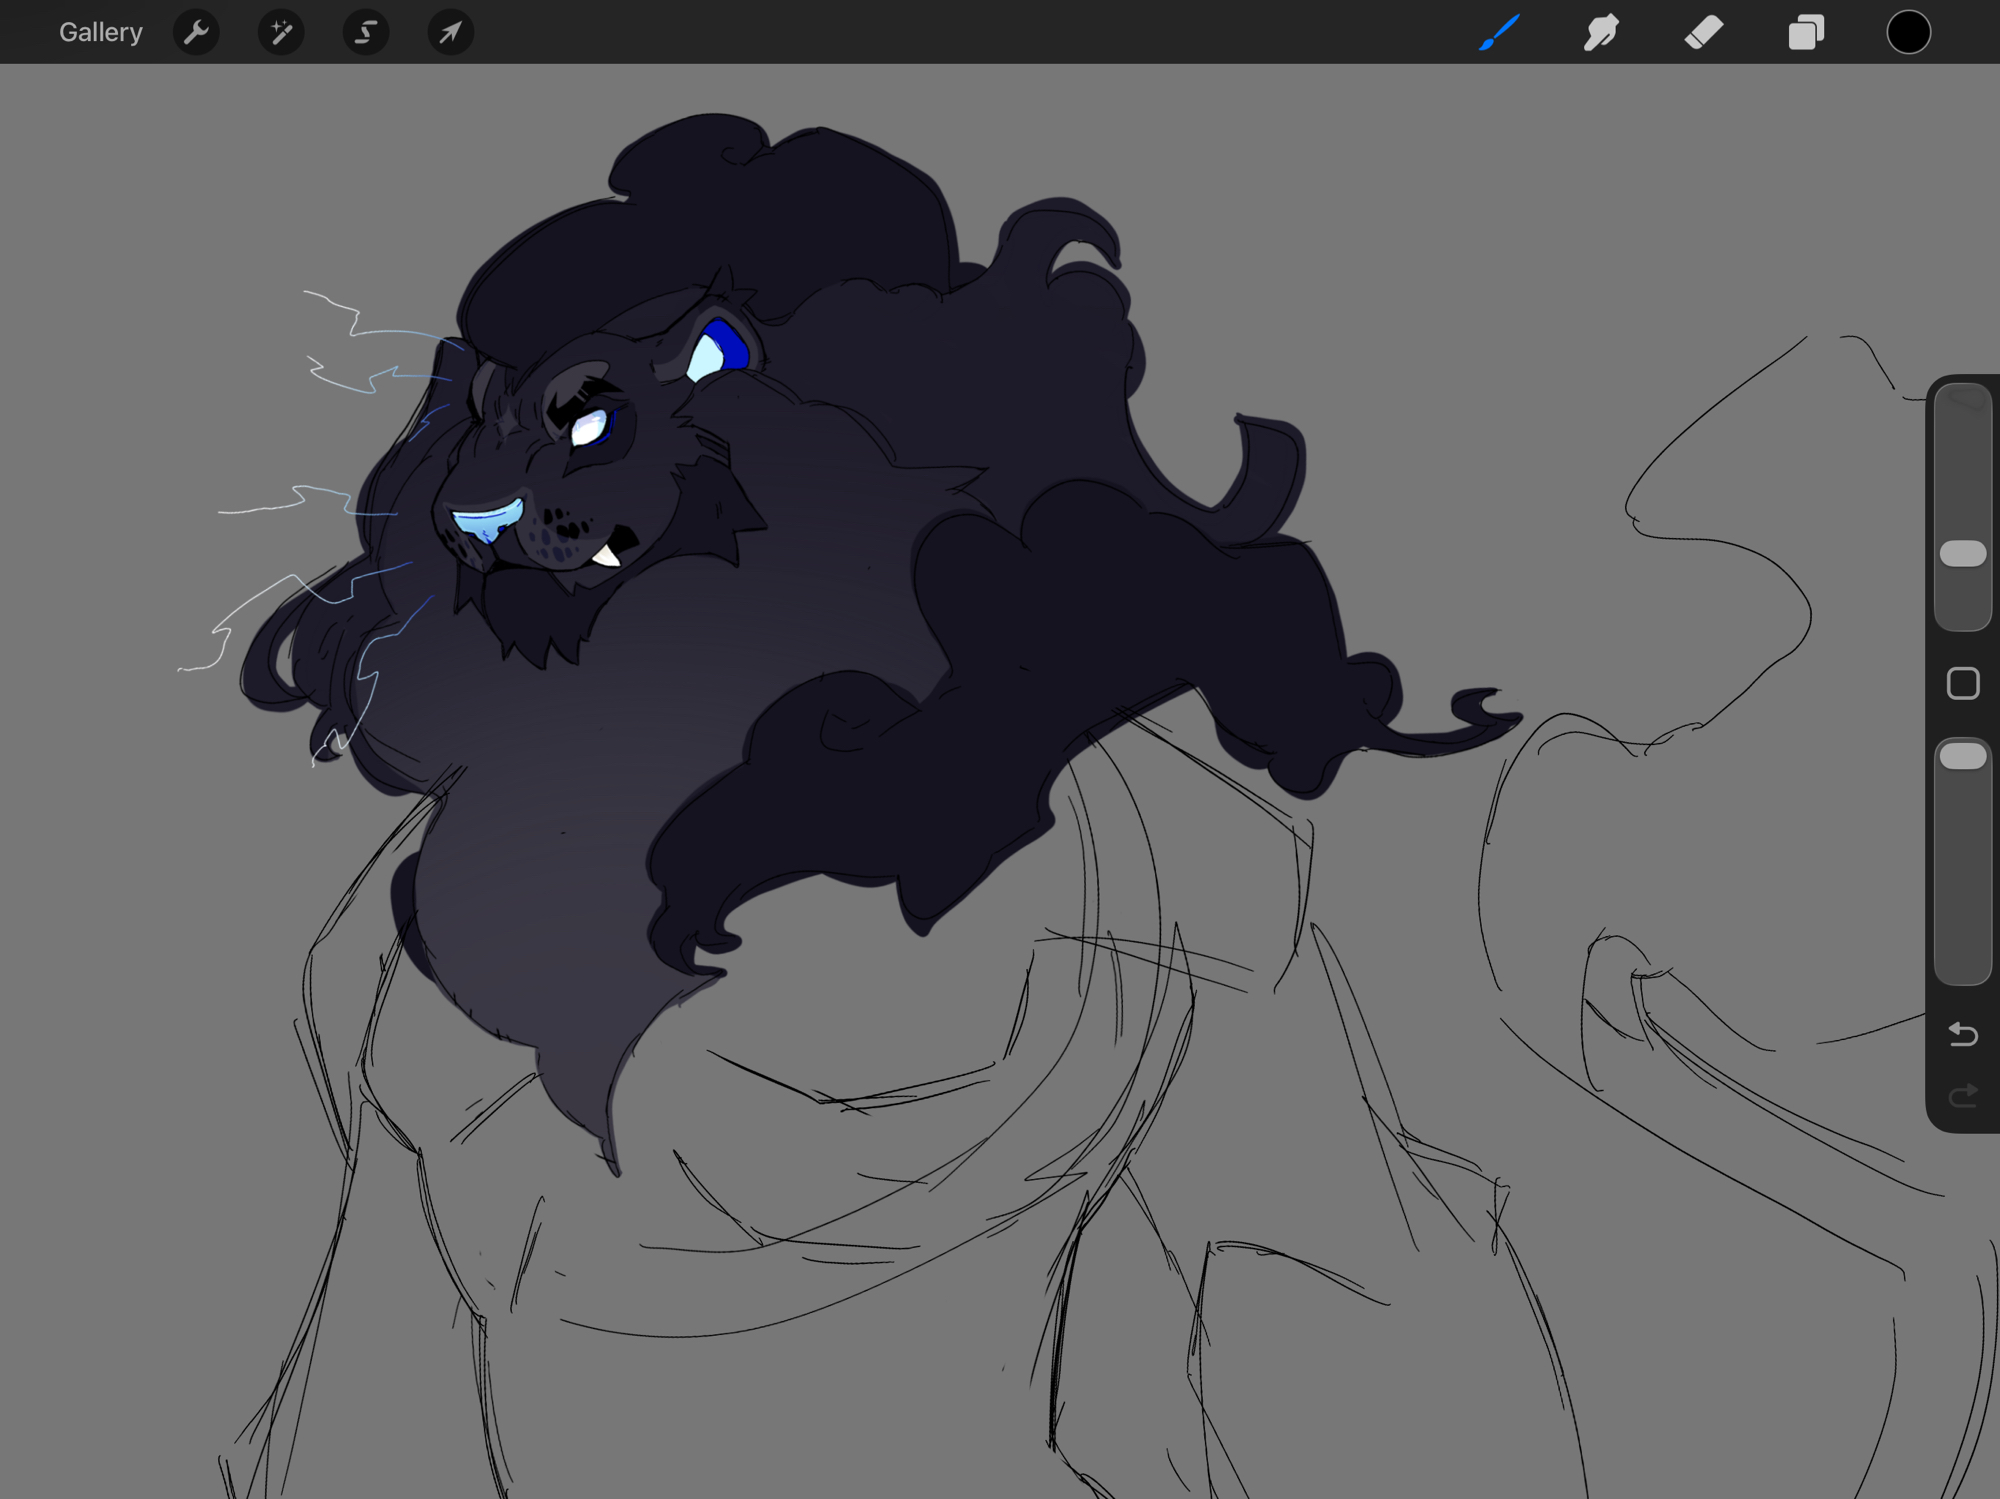Image resolution: width=2000 pixels, height=1499 pixels.
Task: Click the brush opacity slider handle
Action: point(1962,756)
